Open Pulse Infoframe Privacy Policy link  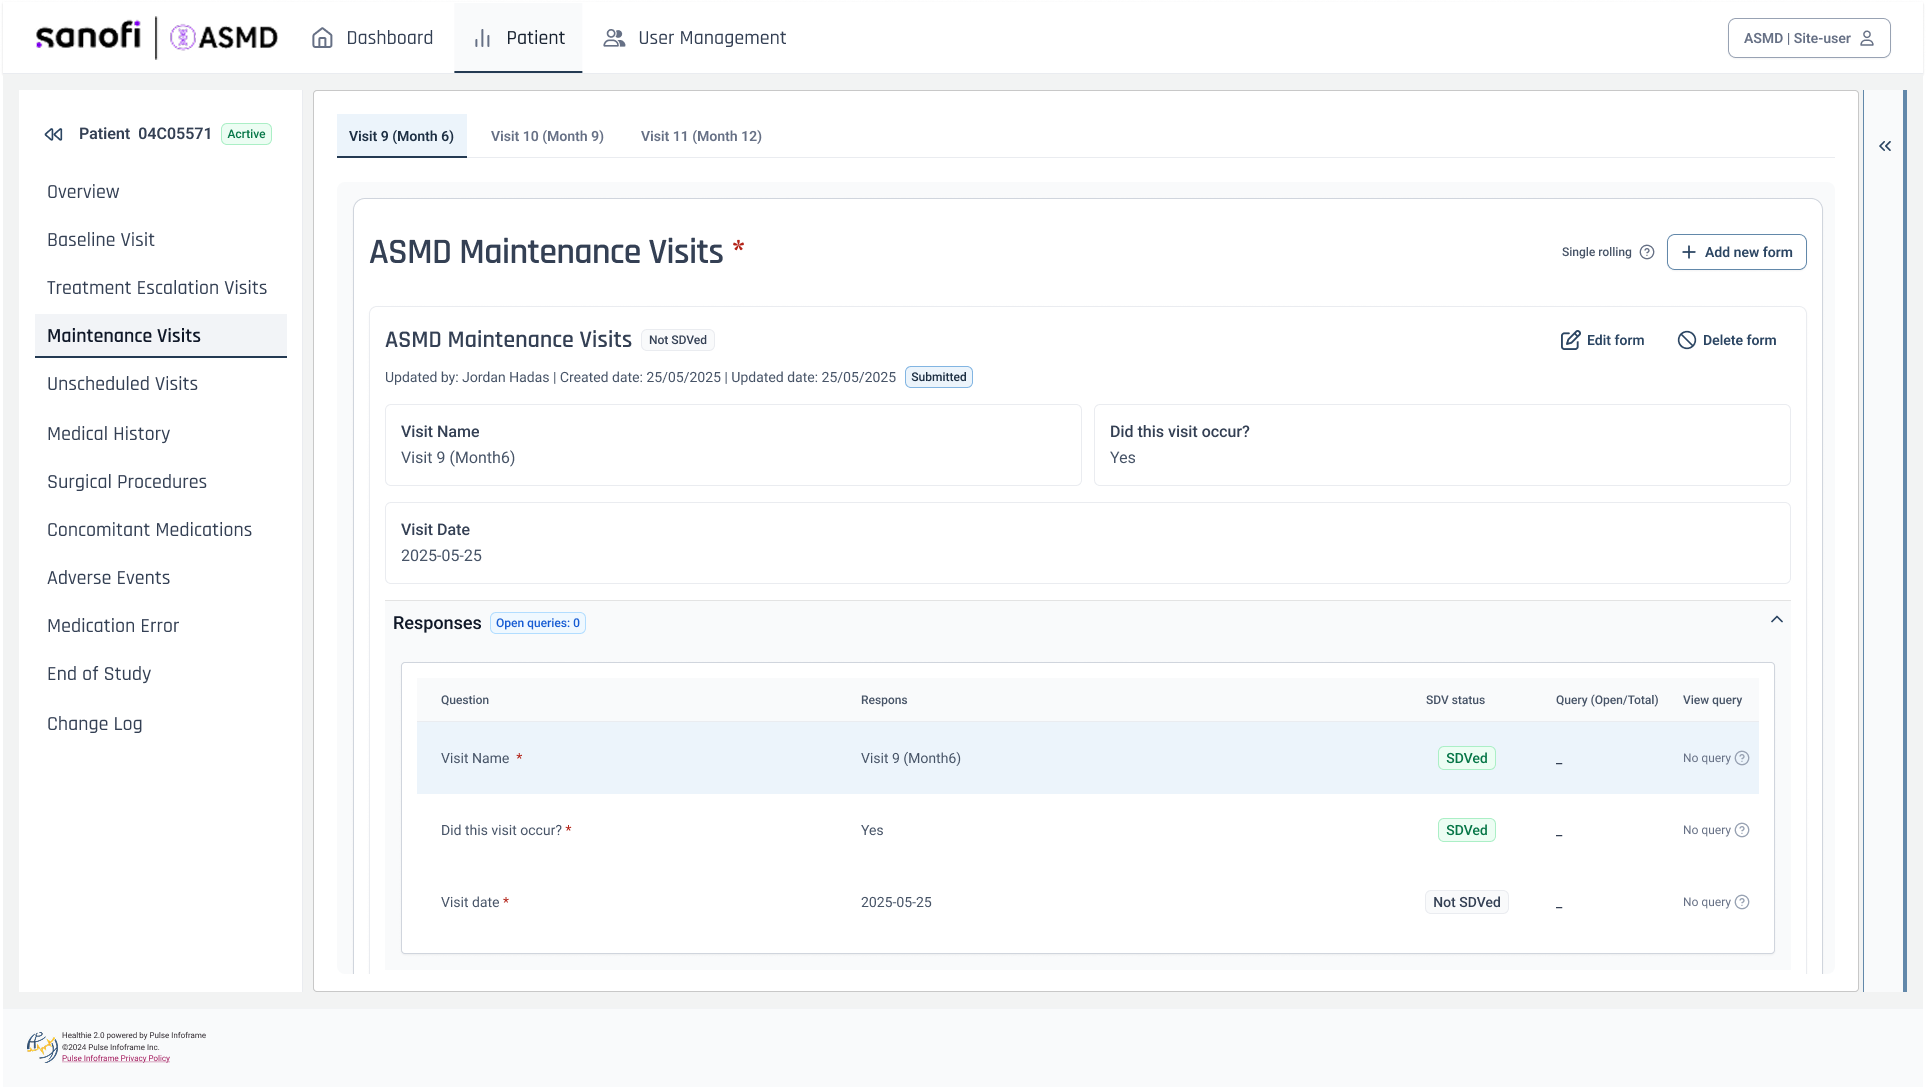tap(116, 1058)
